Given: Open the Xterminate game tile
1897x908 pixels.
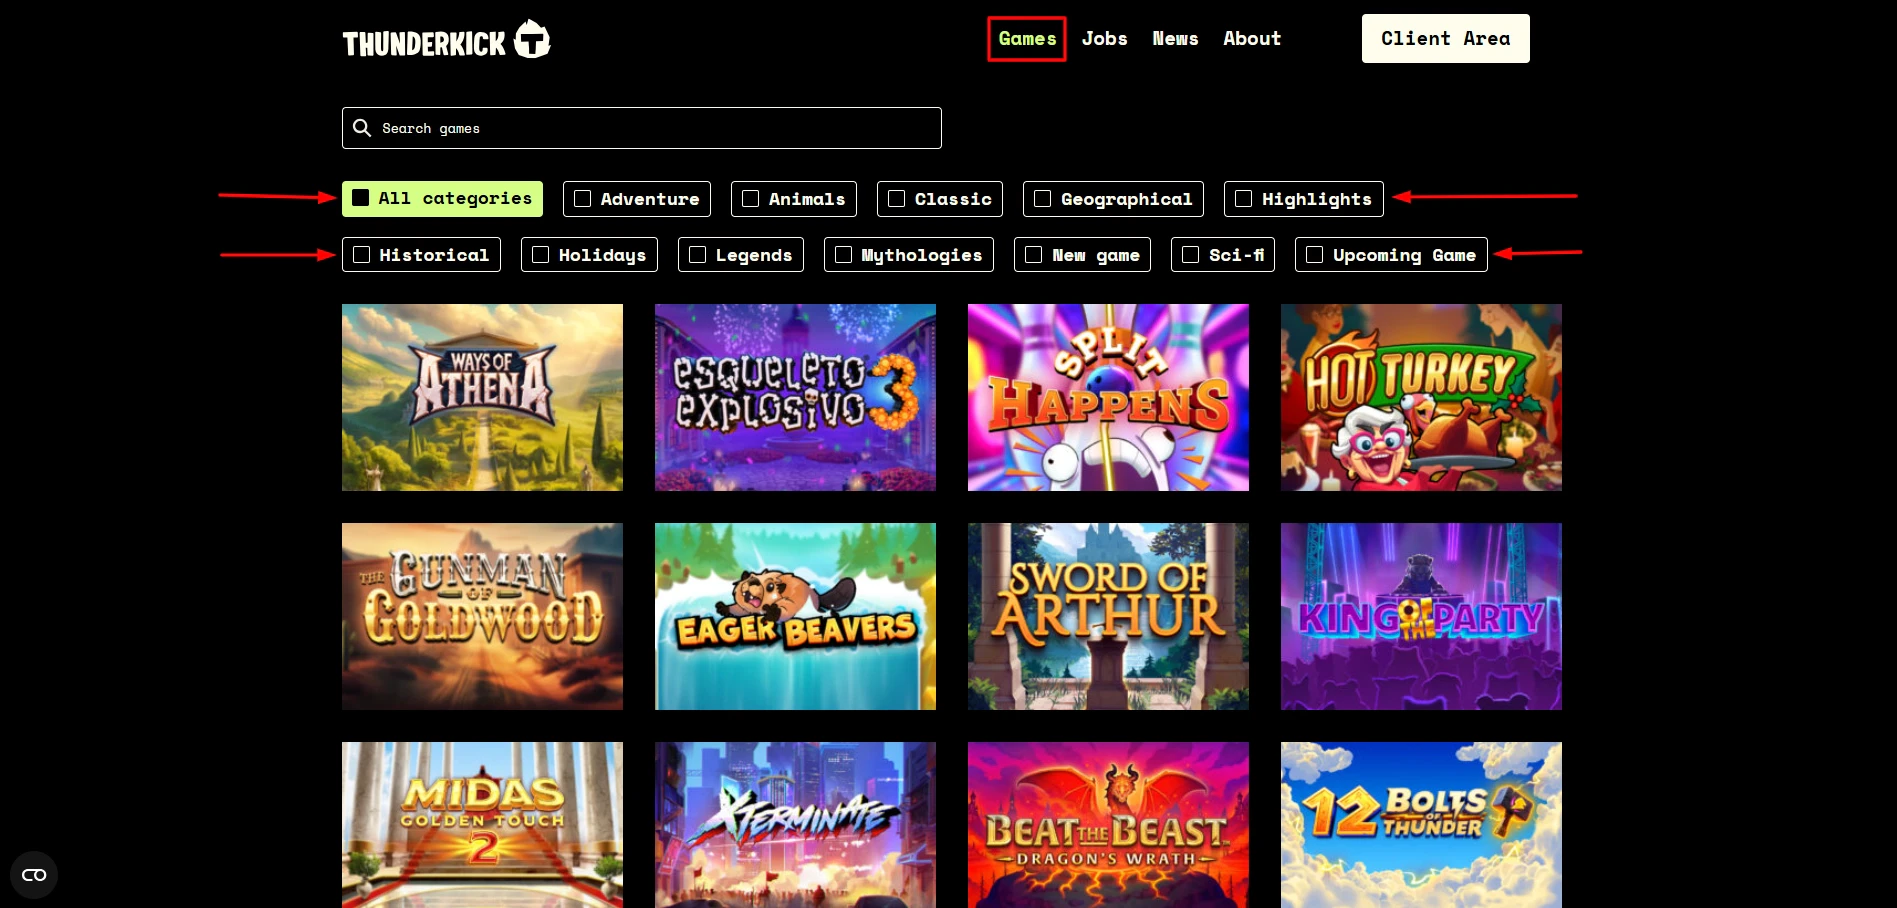Looking at the screenshot, I should [x=795, y=825].
